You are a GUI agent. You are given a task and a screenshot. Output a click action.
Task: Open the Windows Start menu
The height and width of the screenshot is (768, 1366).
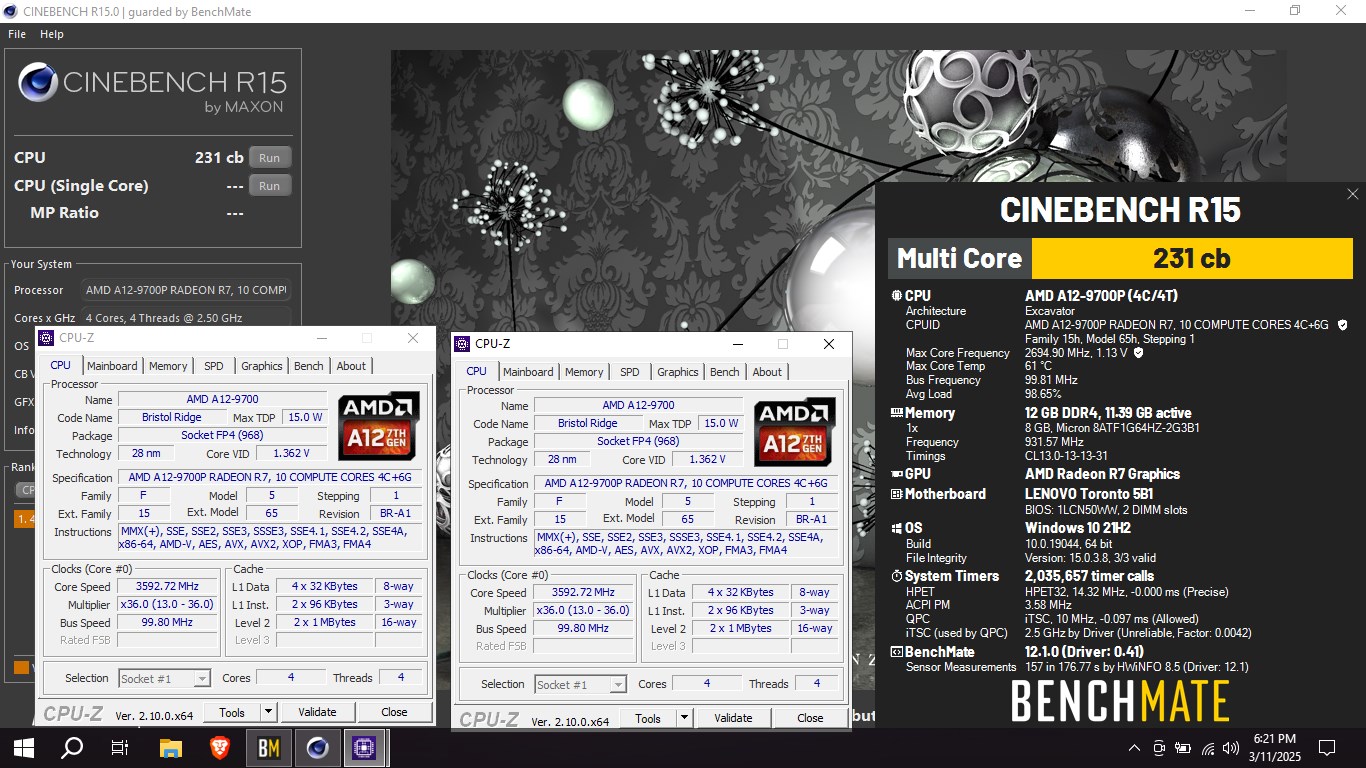point(24,747)
